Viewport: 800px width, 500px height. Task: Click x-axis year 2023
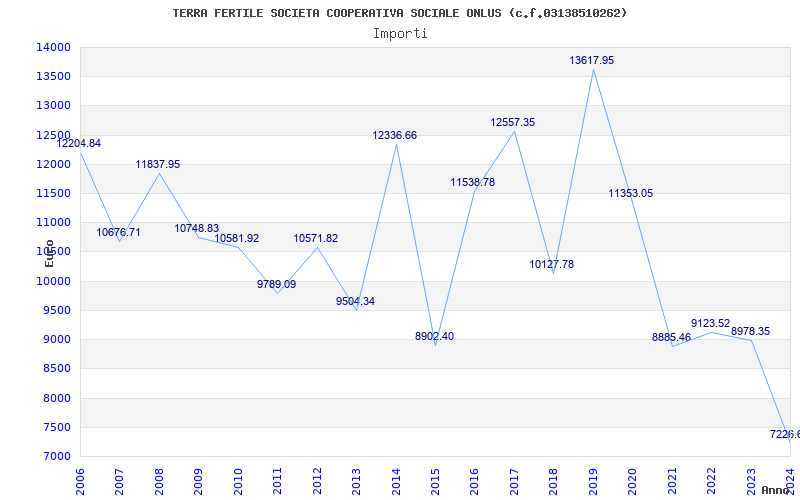(752, 481)
